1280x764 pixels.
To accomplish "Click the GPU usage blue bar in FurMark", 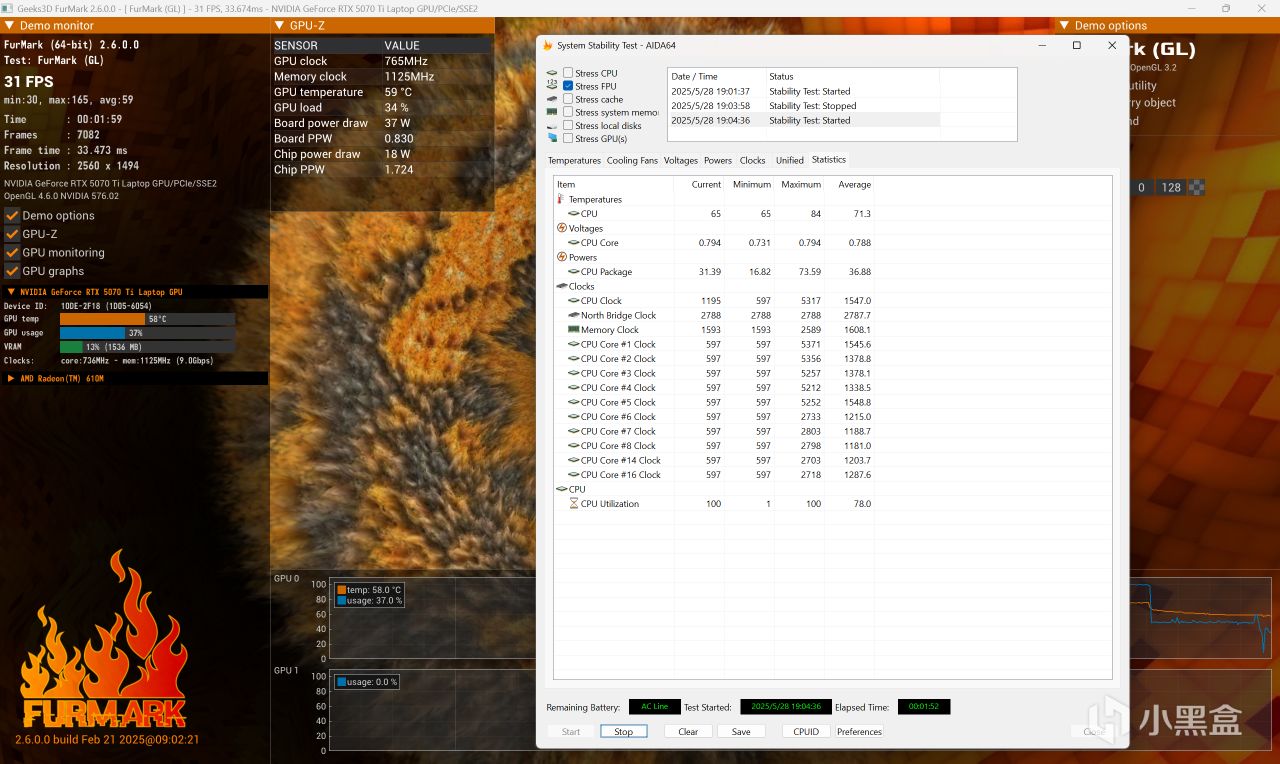I will (x=93, y=333).
